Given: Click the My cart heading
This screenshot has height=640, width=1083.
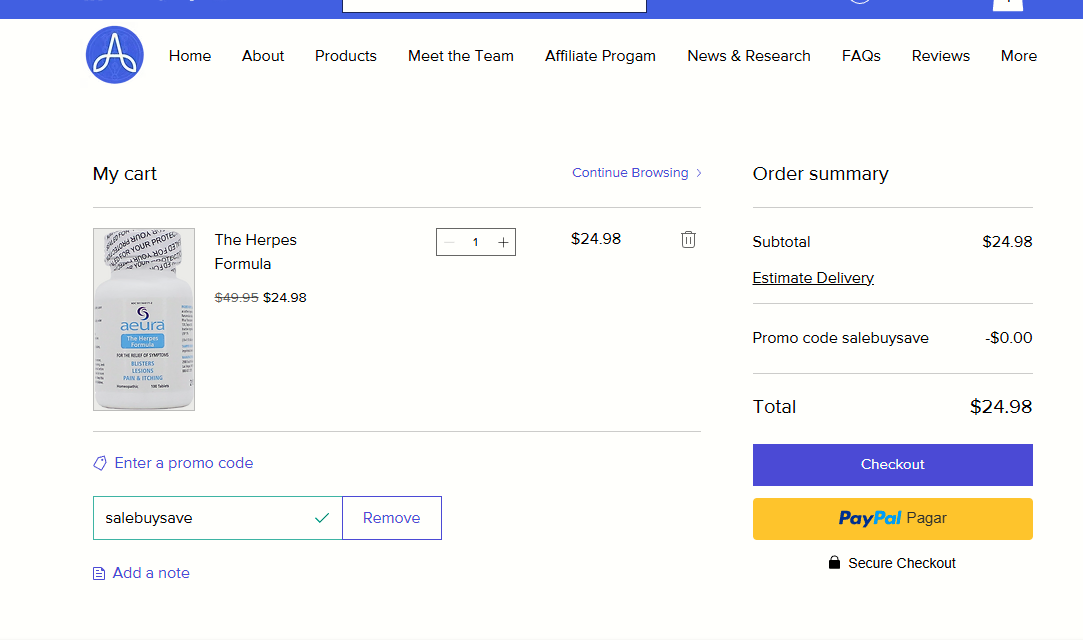Looking at the screenshot, I should [x=125, y=174].
